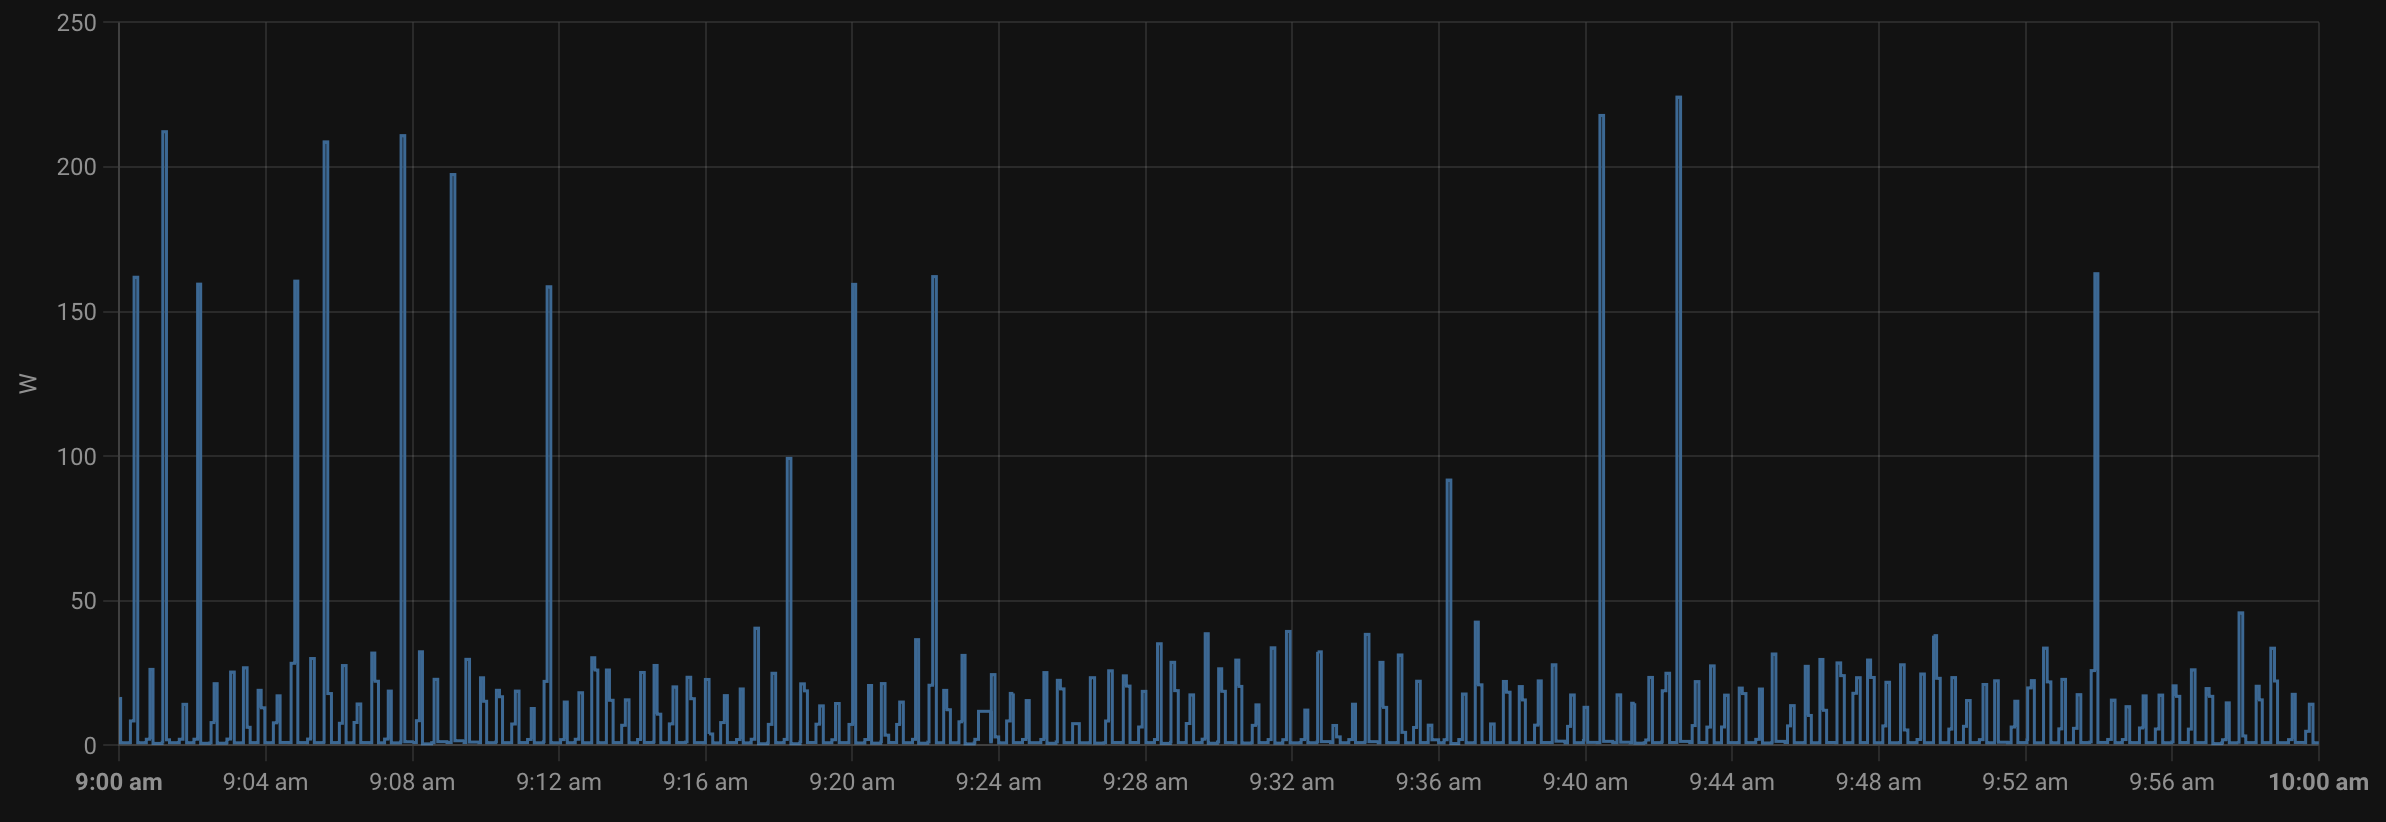The image size is (2386, 822).
Task: Click the 9:52 am time axis label
Action: coord(2025,782)
